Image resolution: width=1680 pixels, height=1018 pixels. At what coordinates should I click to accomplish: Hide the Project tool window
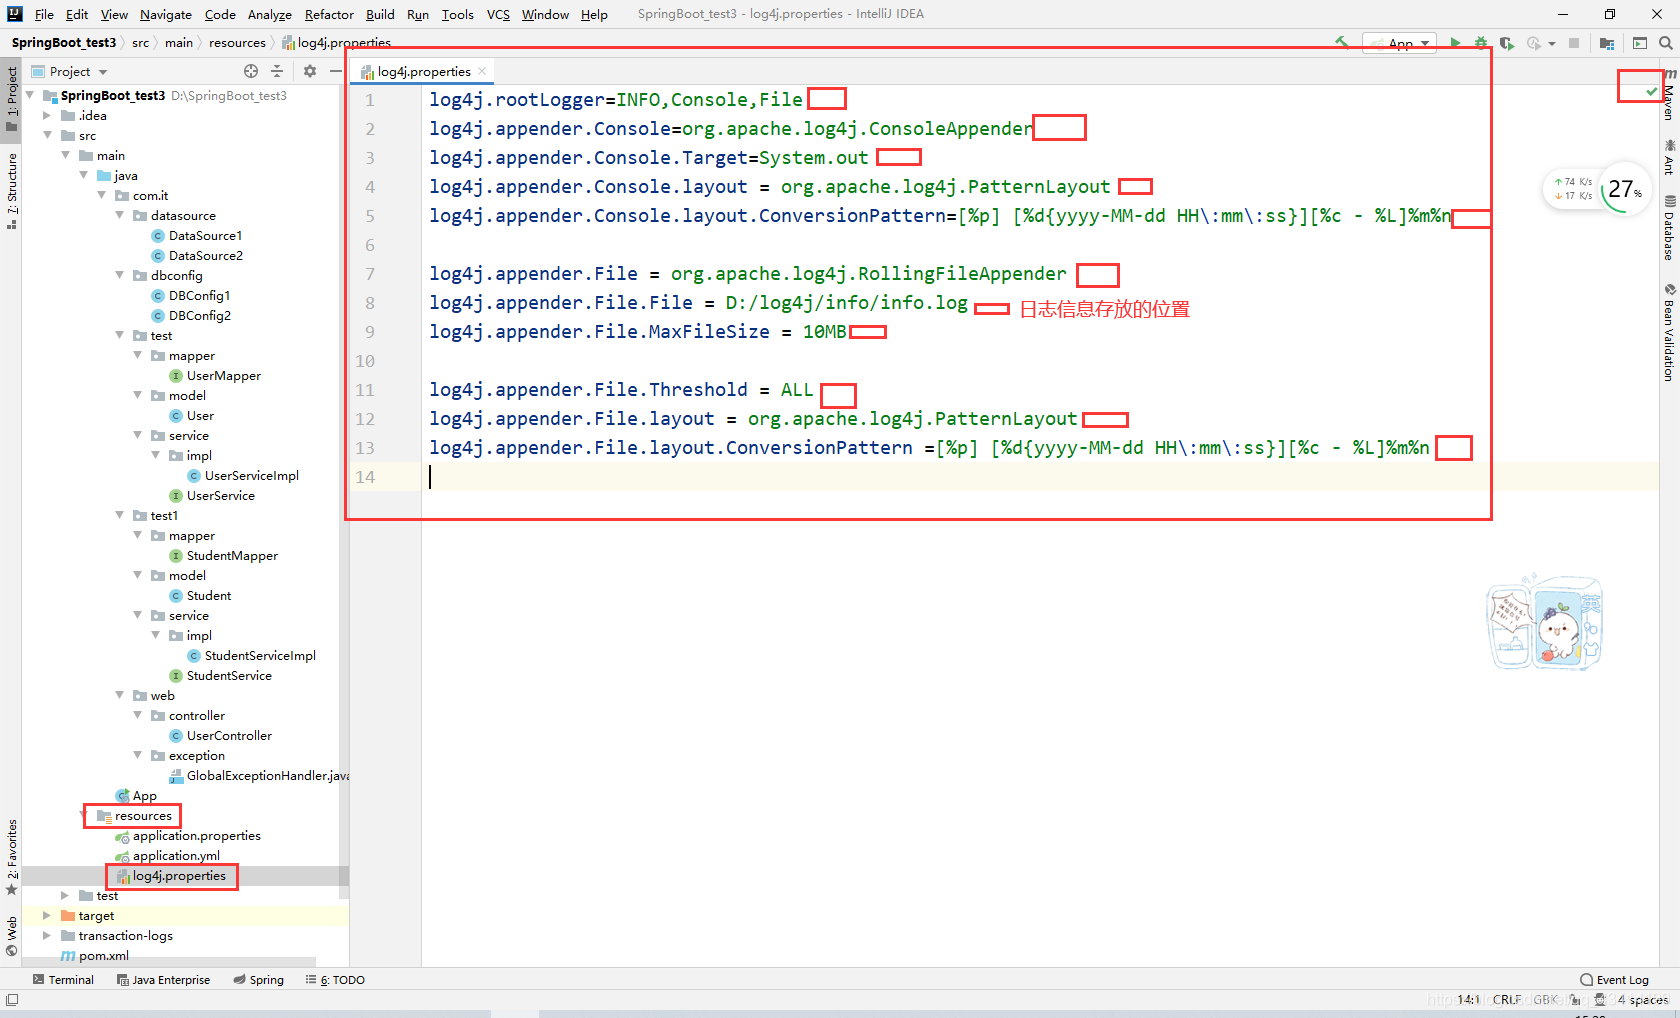tap(336, 71)
